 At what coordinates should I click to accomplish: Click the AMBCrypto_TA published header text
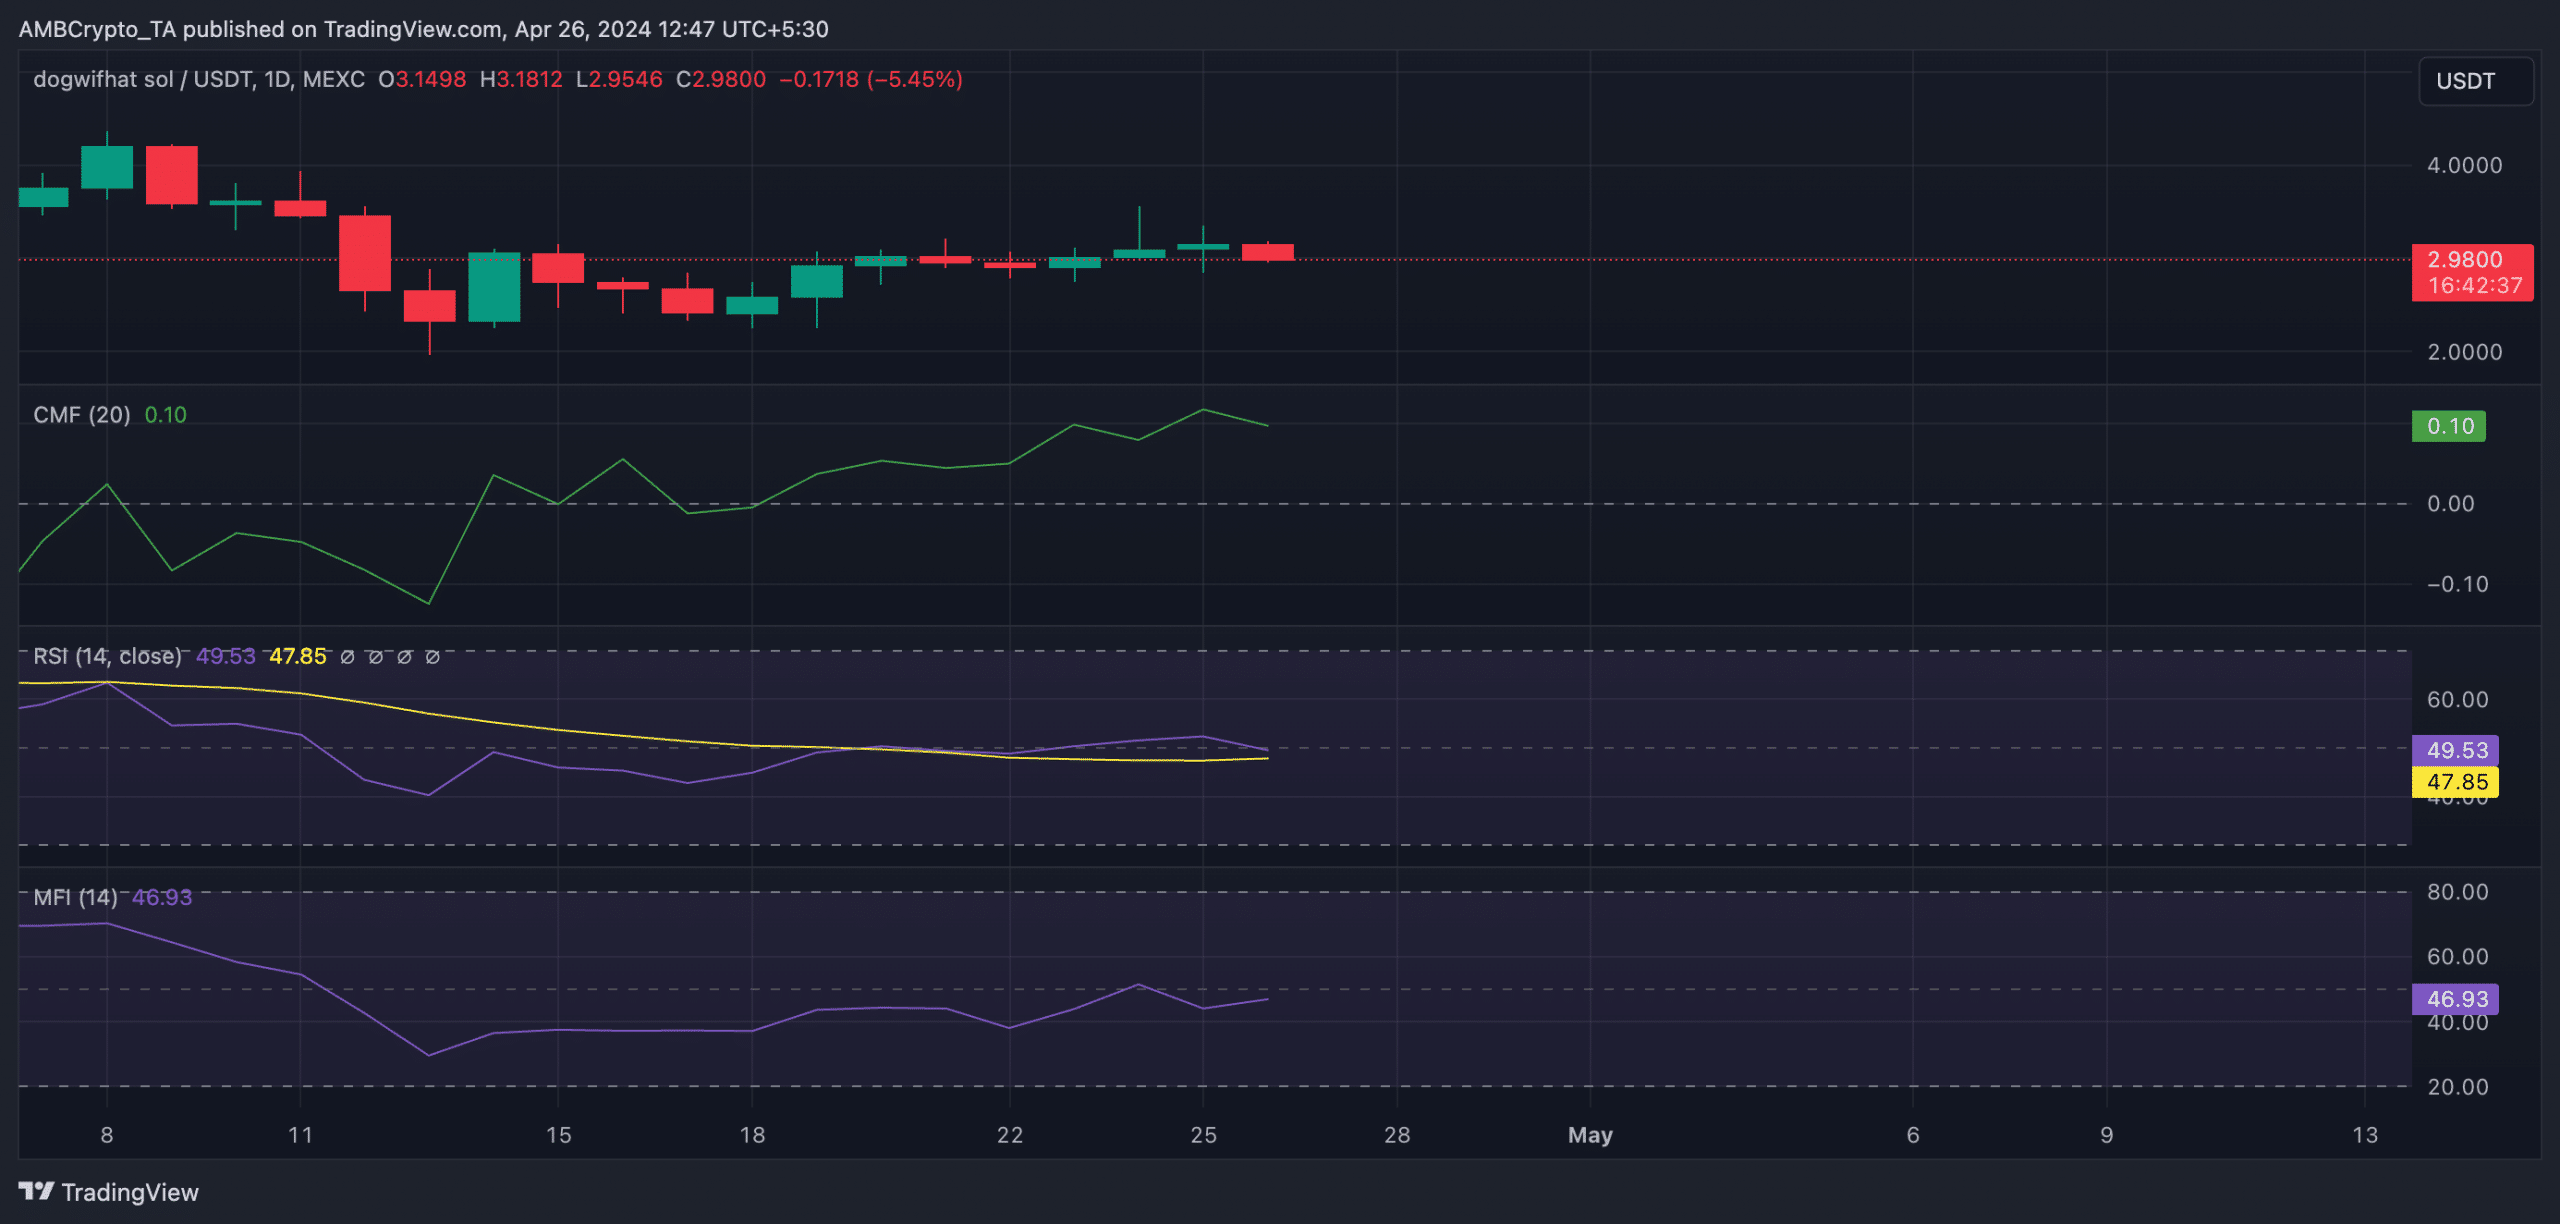coord(424,29)
